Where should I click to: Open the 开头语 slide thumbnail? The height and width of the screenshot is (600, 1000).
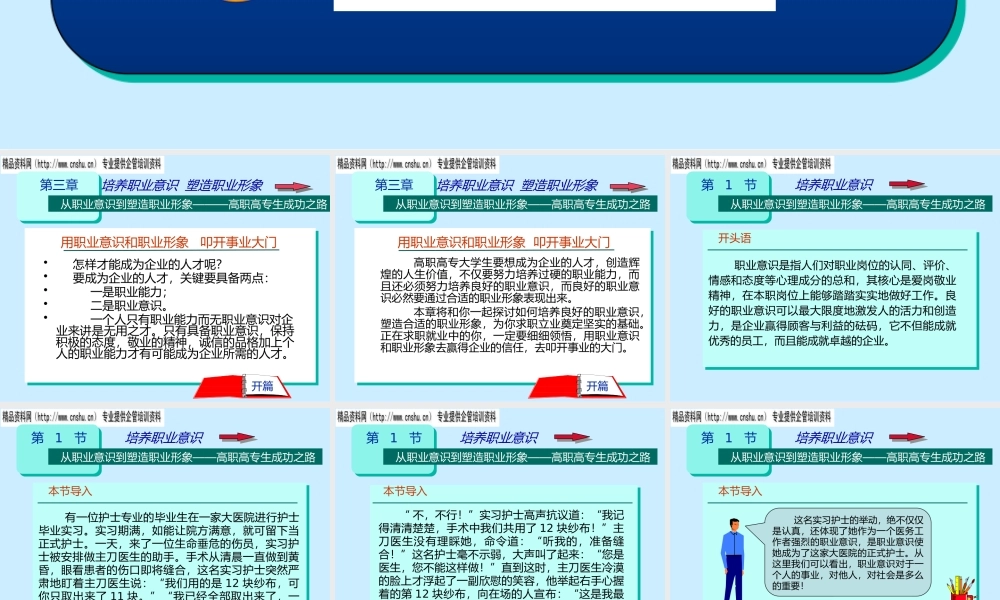tap(835, 278)
